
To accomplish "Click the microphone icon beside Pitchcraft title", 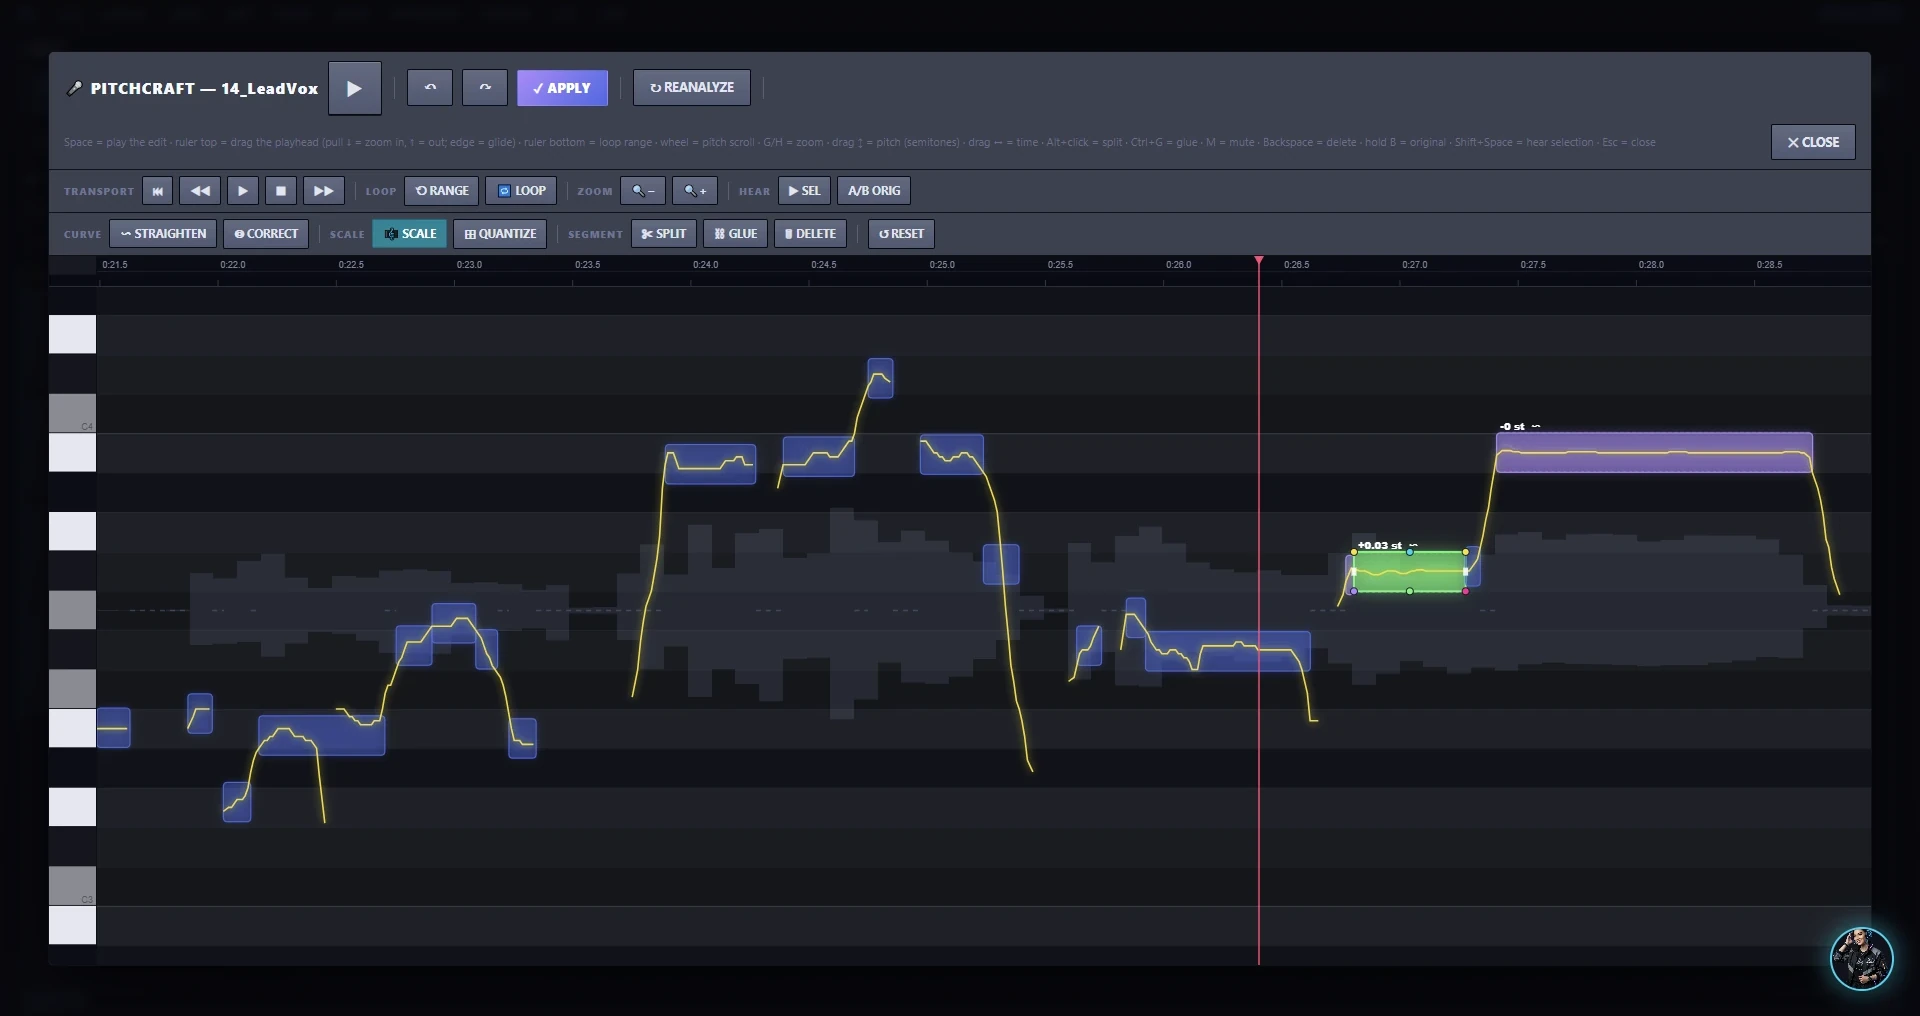I will pos(74,88).
